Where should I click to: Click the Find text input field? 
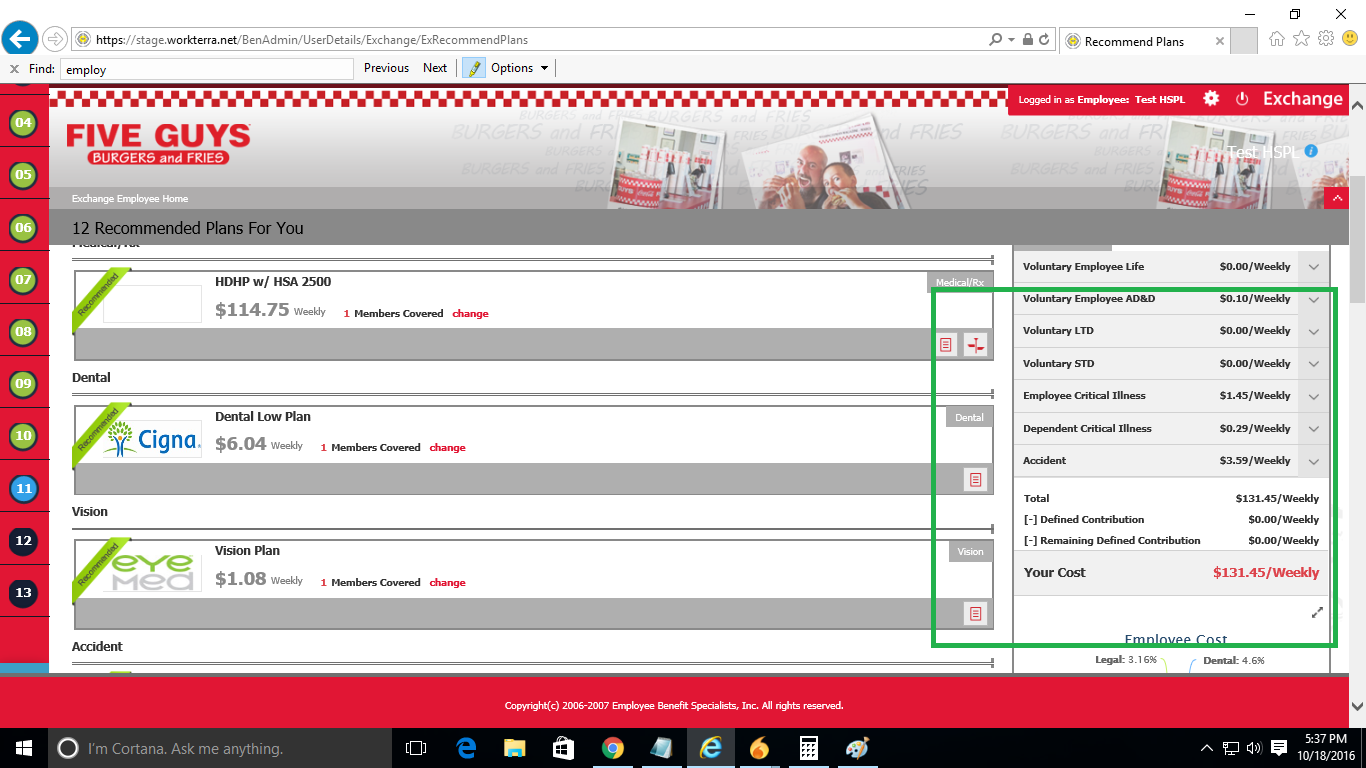pos(207,69)
